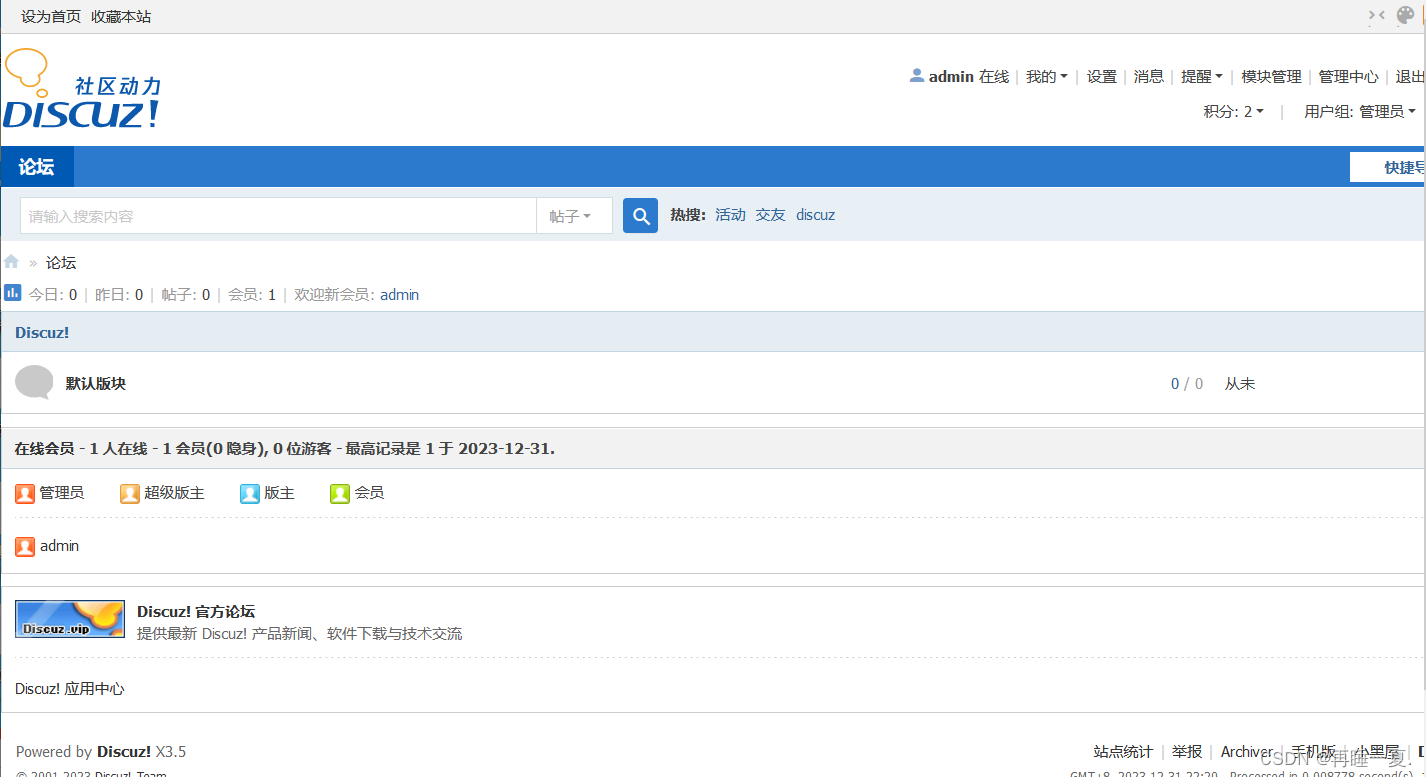Click the blue search magnifier button
The image size is (1426, 777).
pos(640,215)
